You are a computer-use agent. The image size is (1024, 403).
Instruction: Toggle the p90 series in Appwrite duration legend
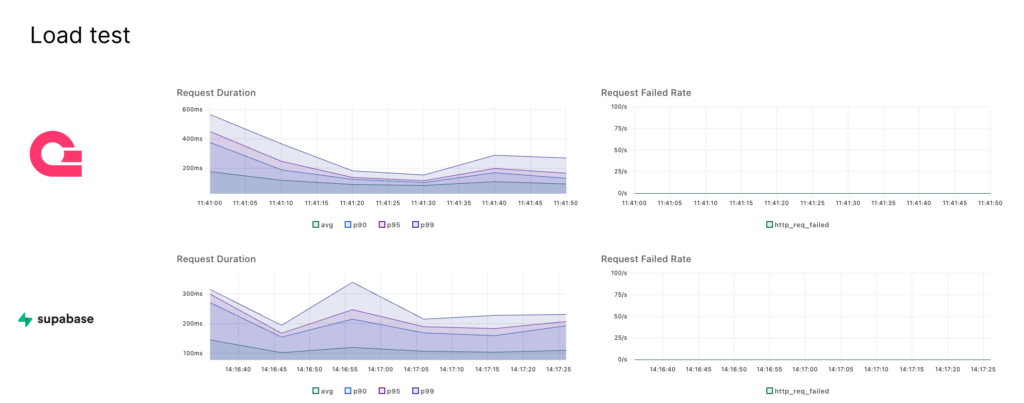360,225
